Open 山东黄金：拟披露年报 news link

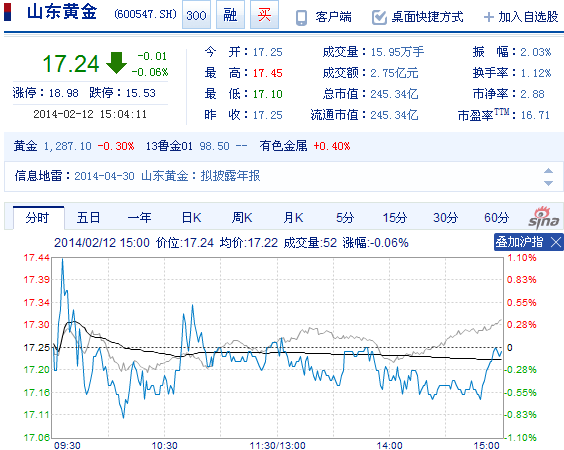(x=201, y=176)
